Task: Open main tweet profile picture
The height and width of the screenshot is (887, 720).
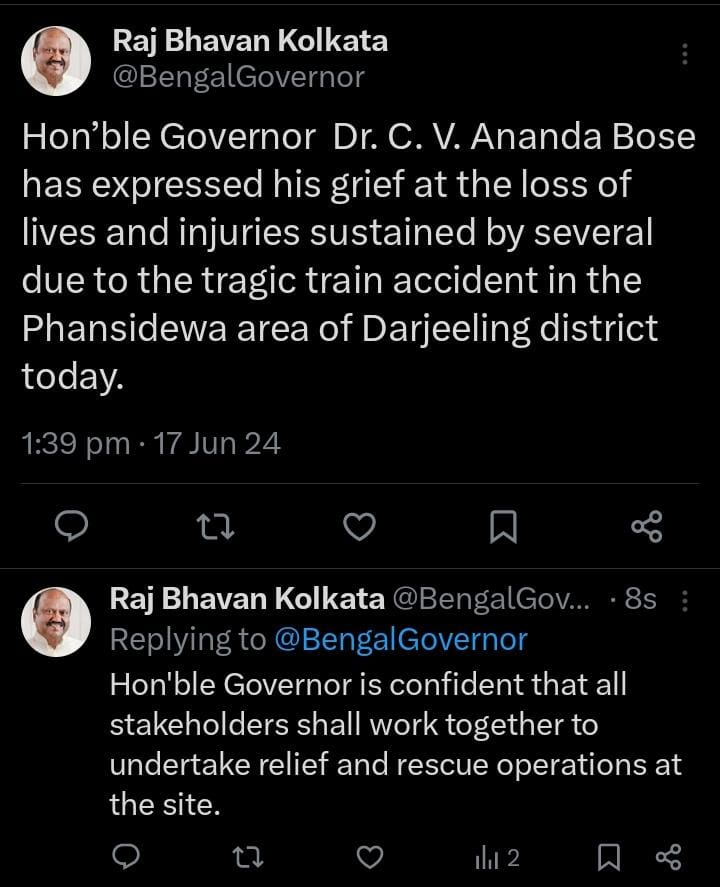Action: point(56,61)
